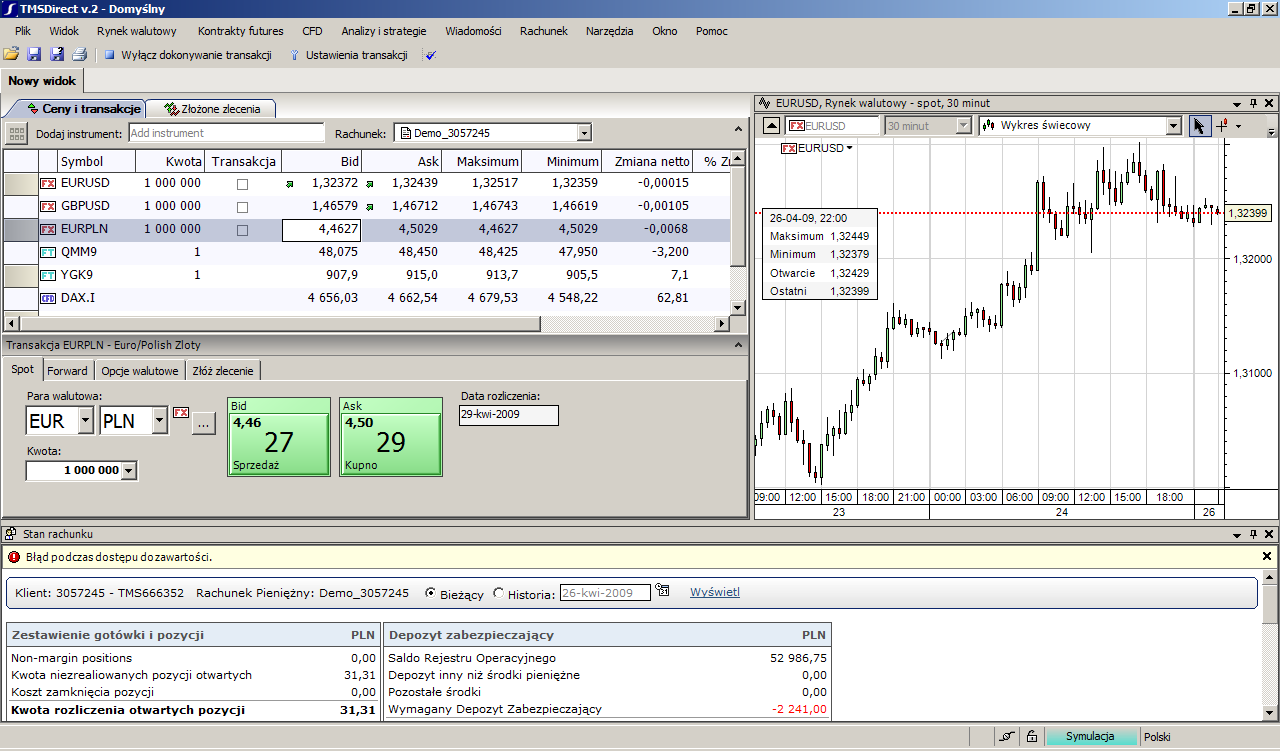This screenshot has width=1280, height=751.
Task: Click the FX icon beside the PLN currency box
Action: [x=181, y=413]
